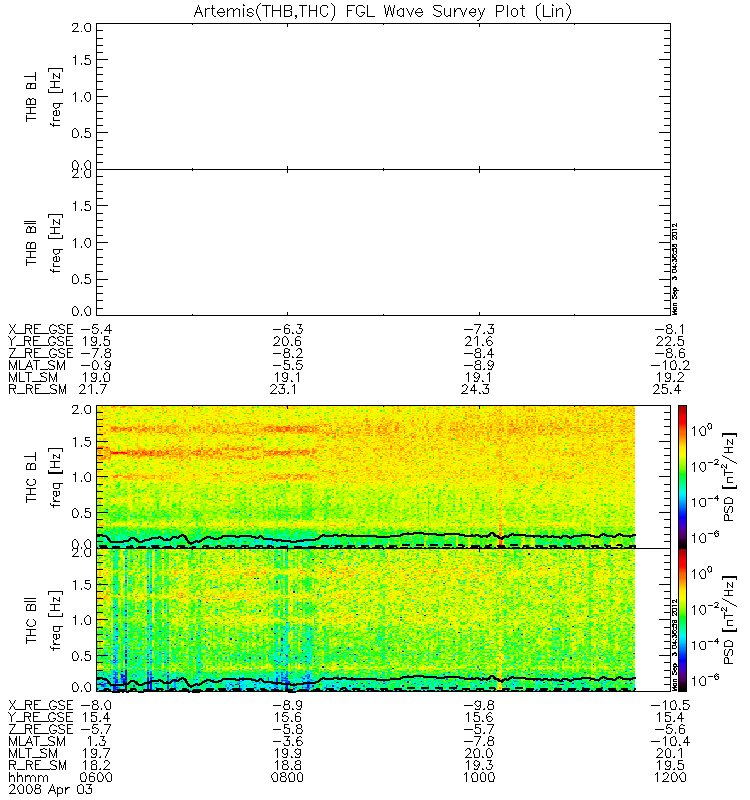Select the "THB B∥" axis label
This screenshot has width=750, height=800.
tap(31, 243)
